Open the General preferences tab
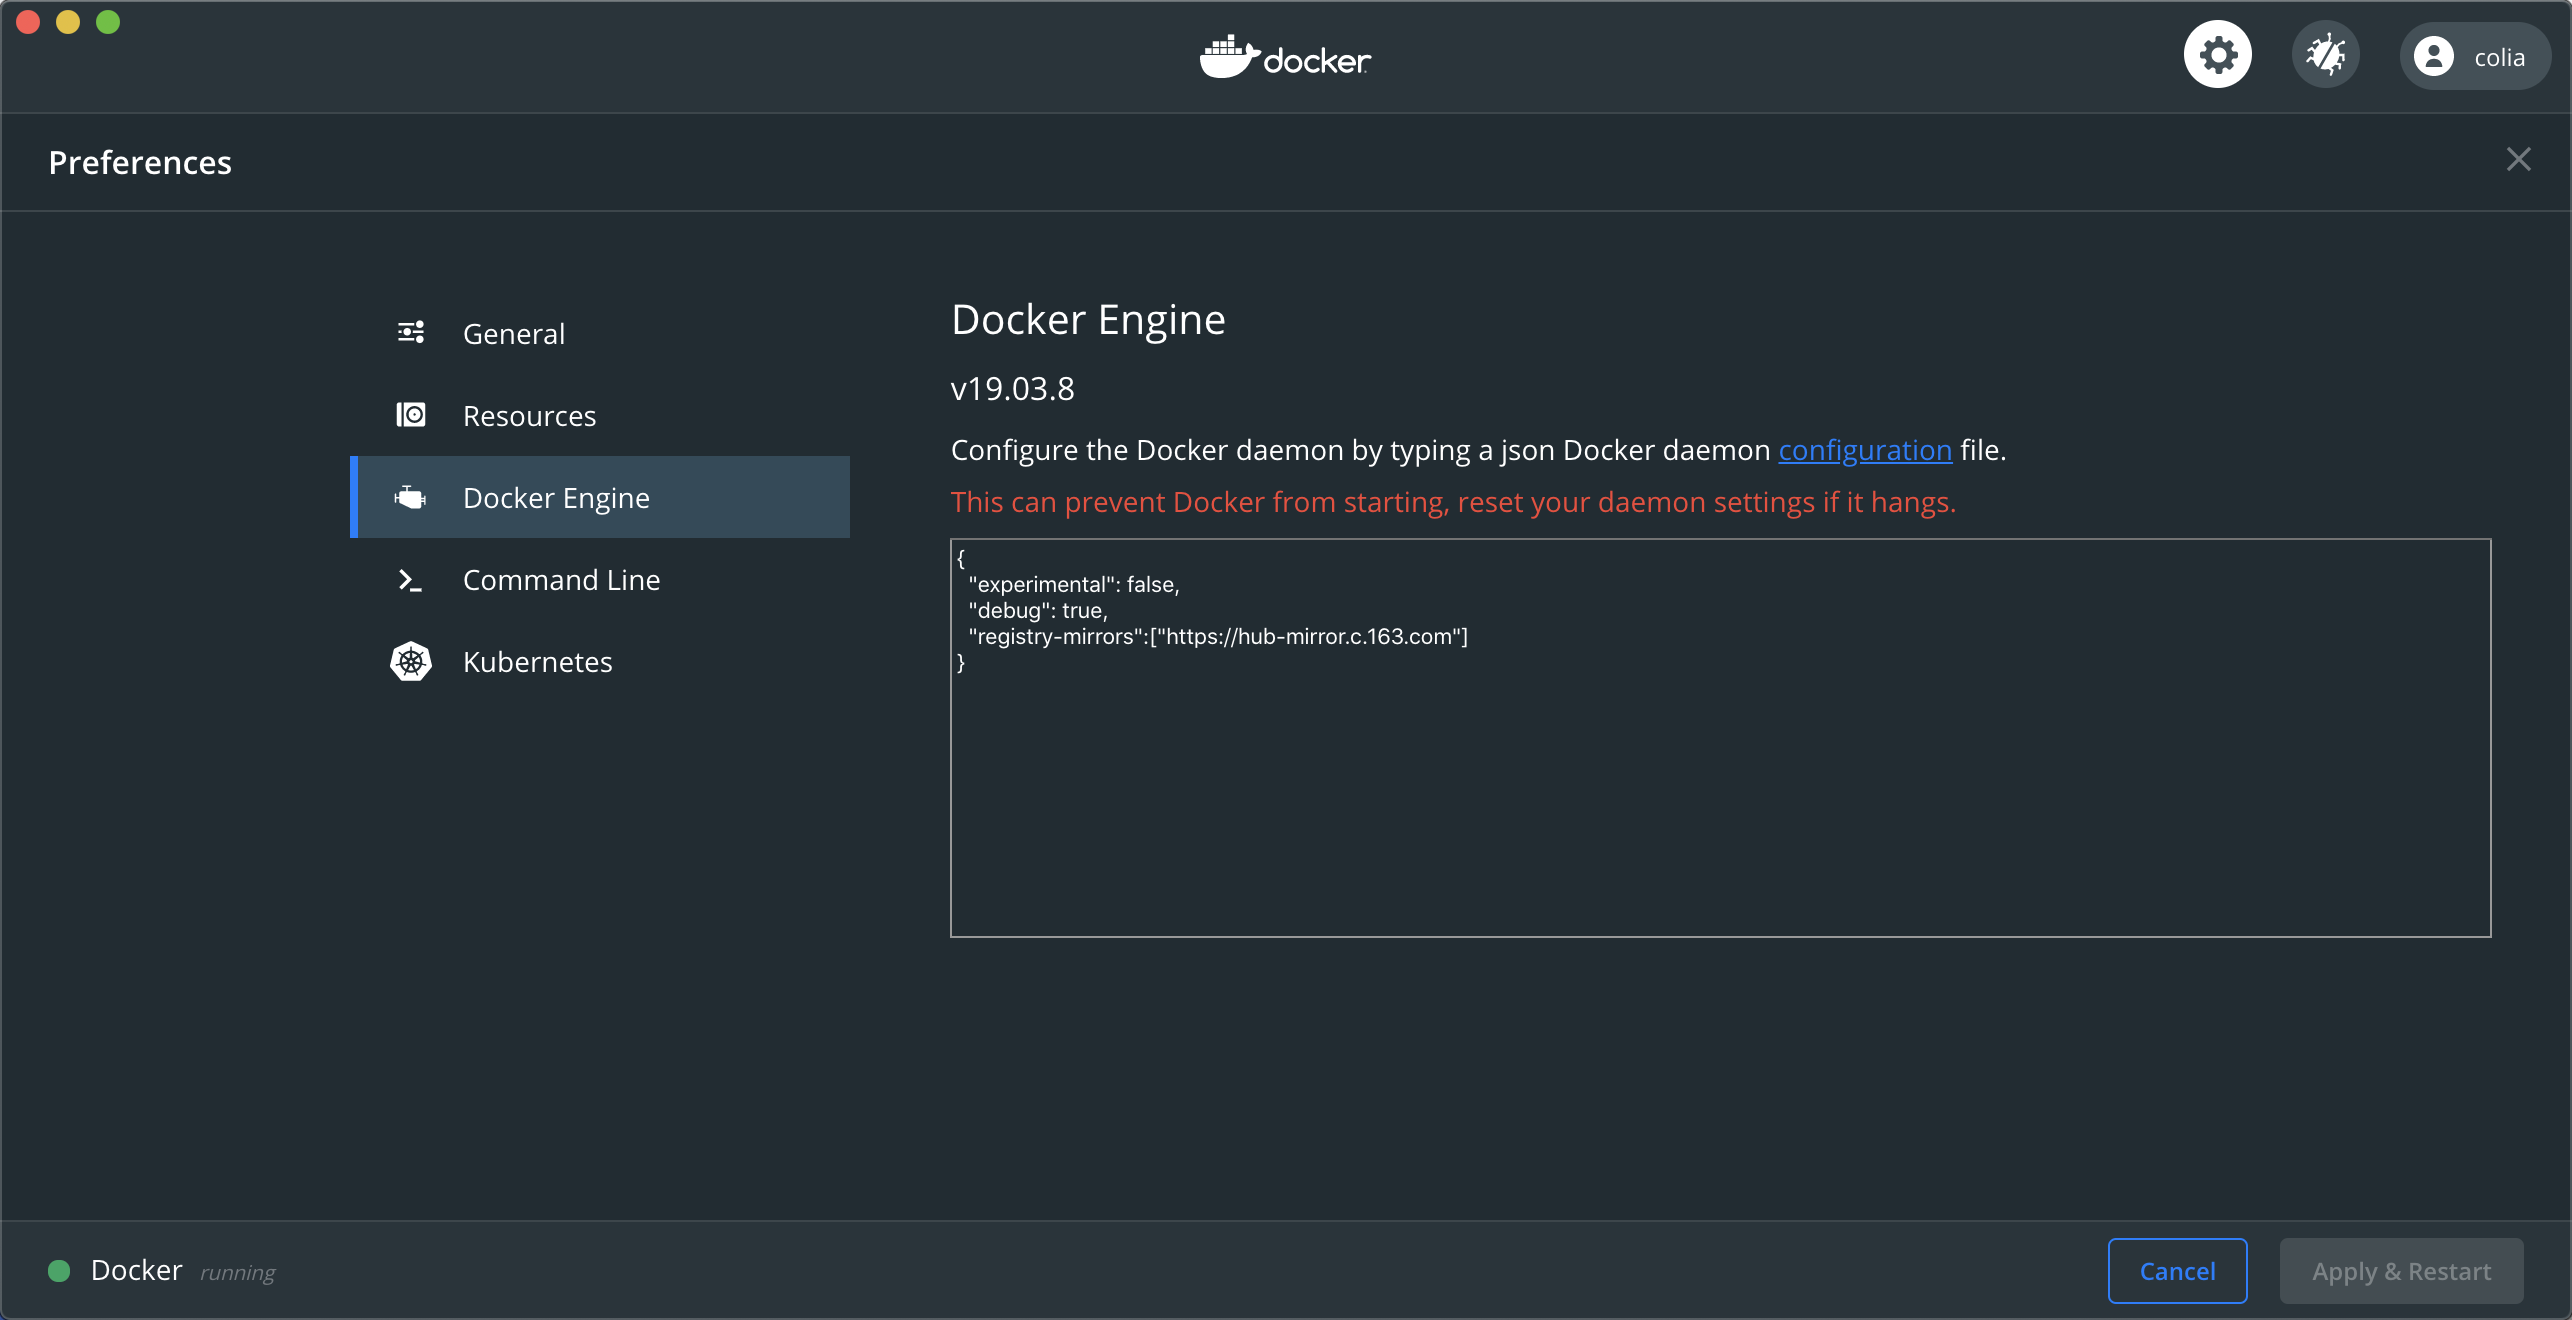Screen dimensions: 2572x1320 tap(513, 334)
